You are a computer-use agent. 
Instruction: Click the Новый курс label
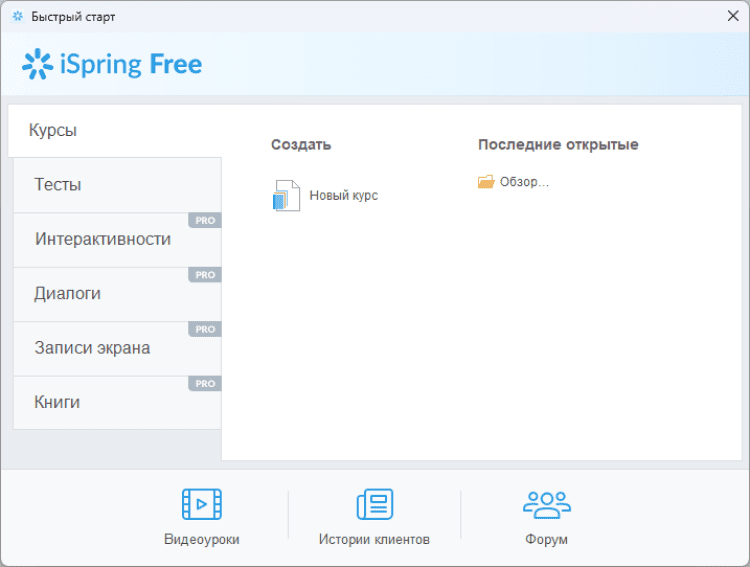click(343, 195)
